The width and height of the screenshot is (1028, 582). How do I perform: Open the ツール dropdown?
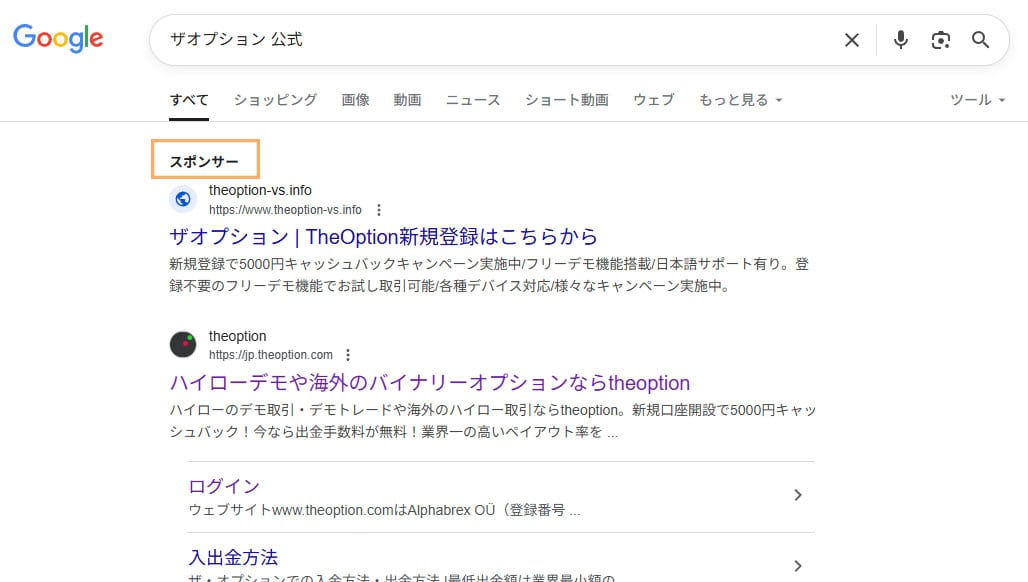point(978,100)
